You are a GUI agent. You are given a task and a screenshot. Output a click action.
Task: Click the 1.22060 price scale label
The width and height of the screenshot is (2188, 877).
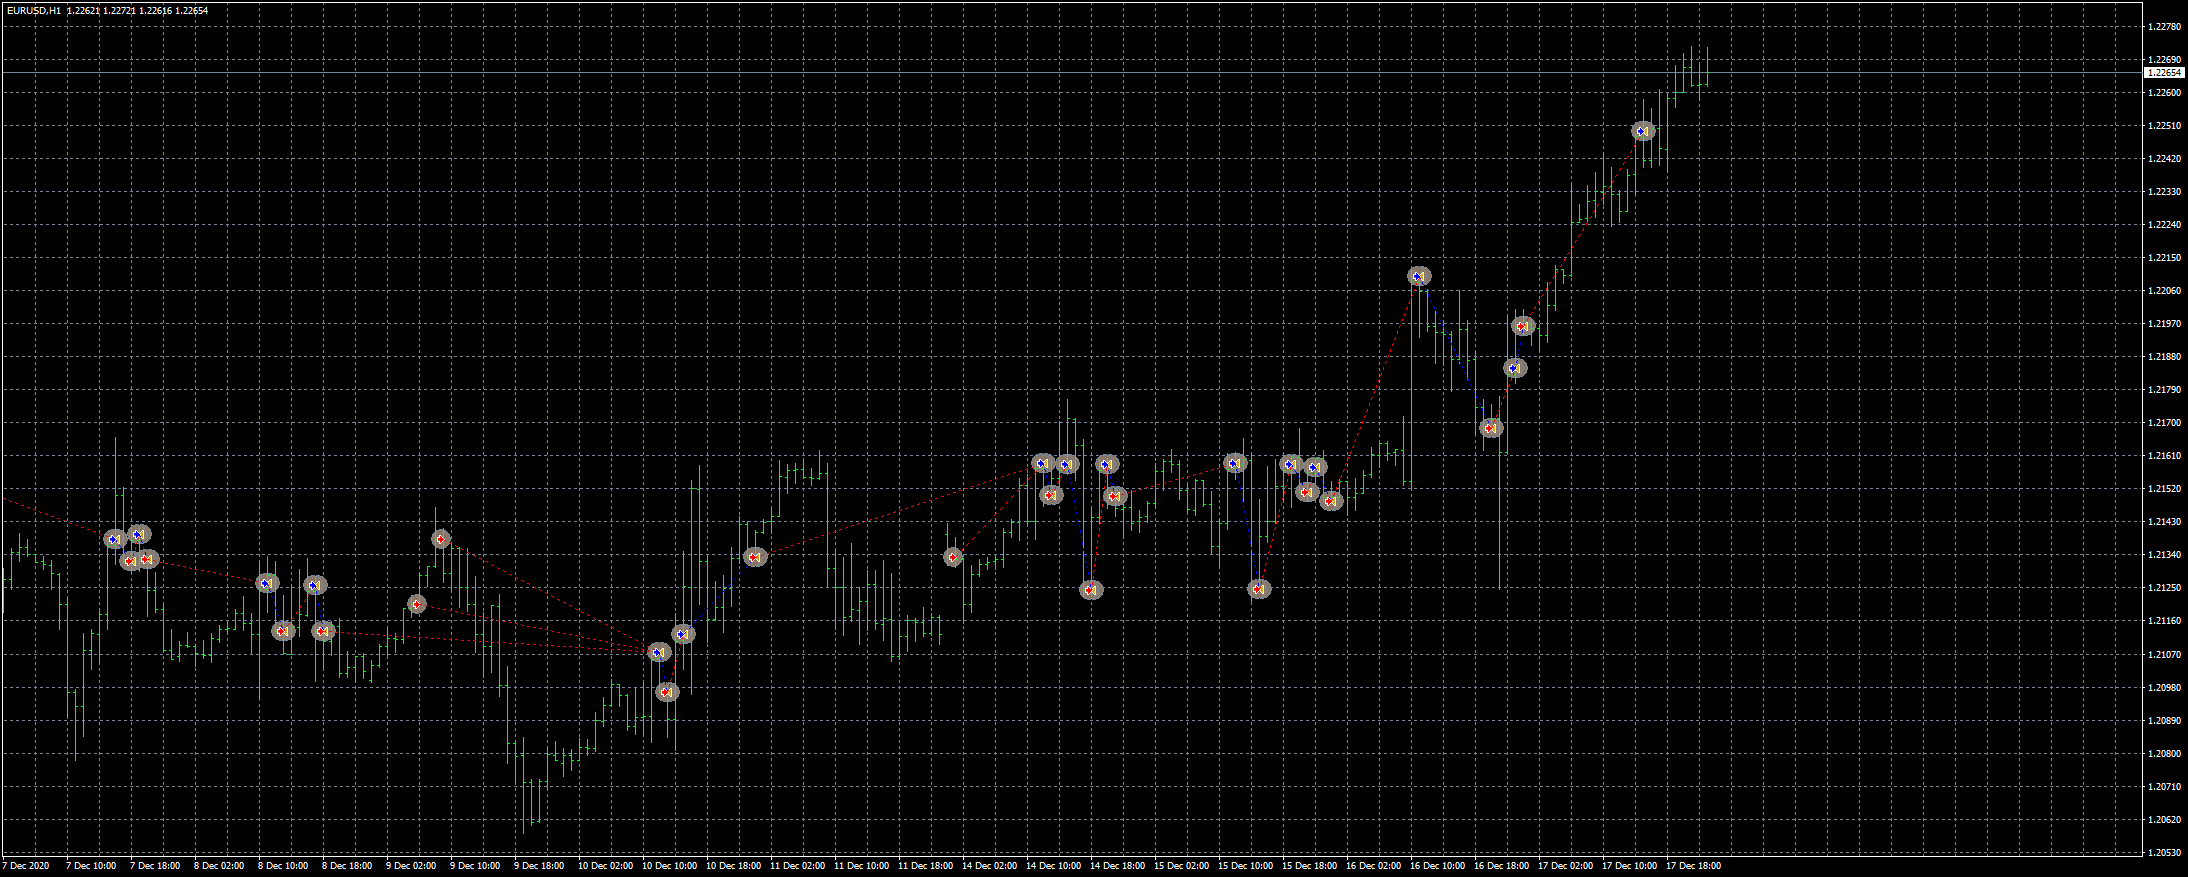(2164, 291)
